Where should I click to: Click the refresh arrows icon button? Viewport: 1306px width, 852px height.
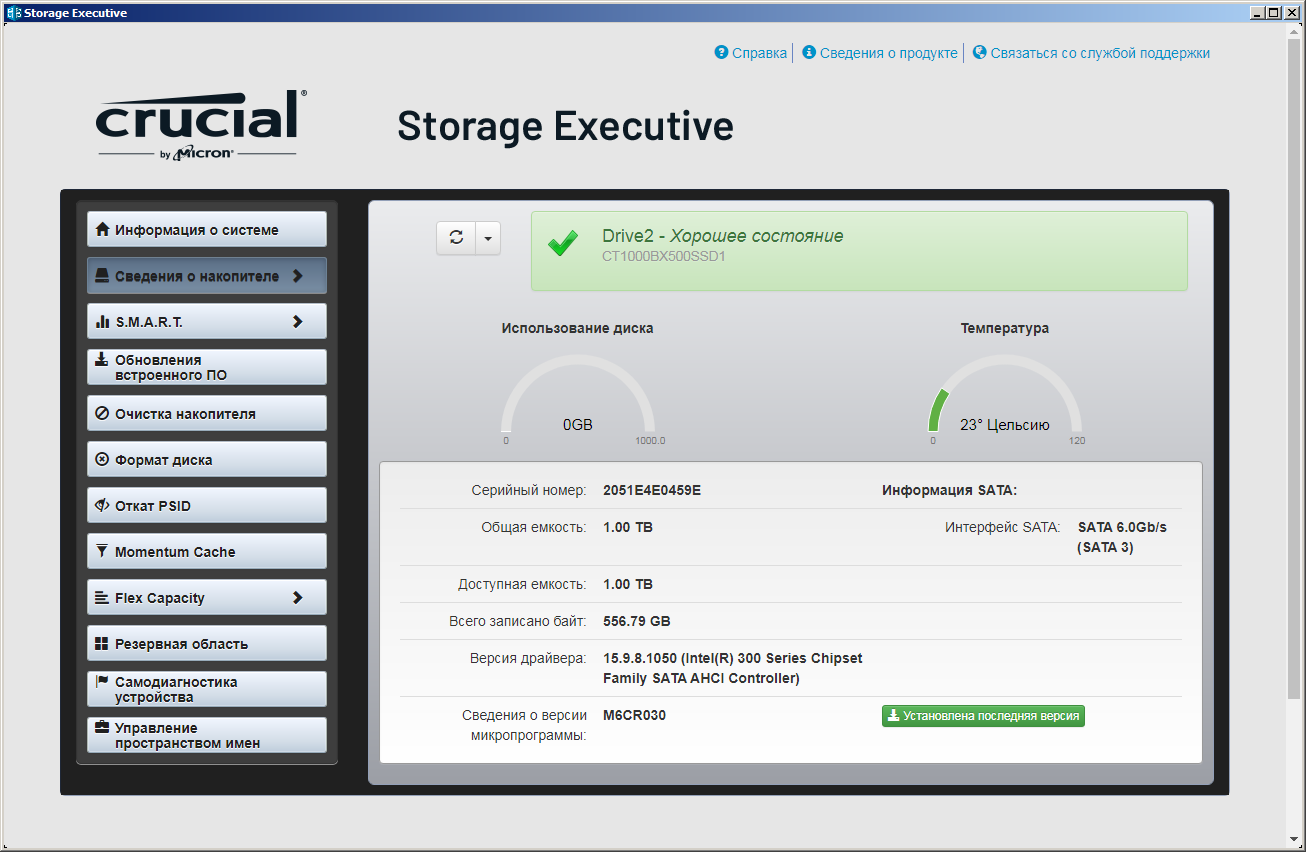(456, 238)
